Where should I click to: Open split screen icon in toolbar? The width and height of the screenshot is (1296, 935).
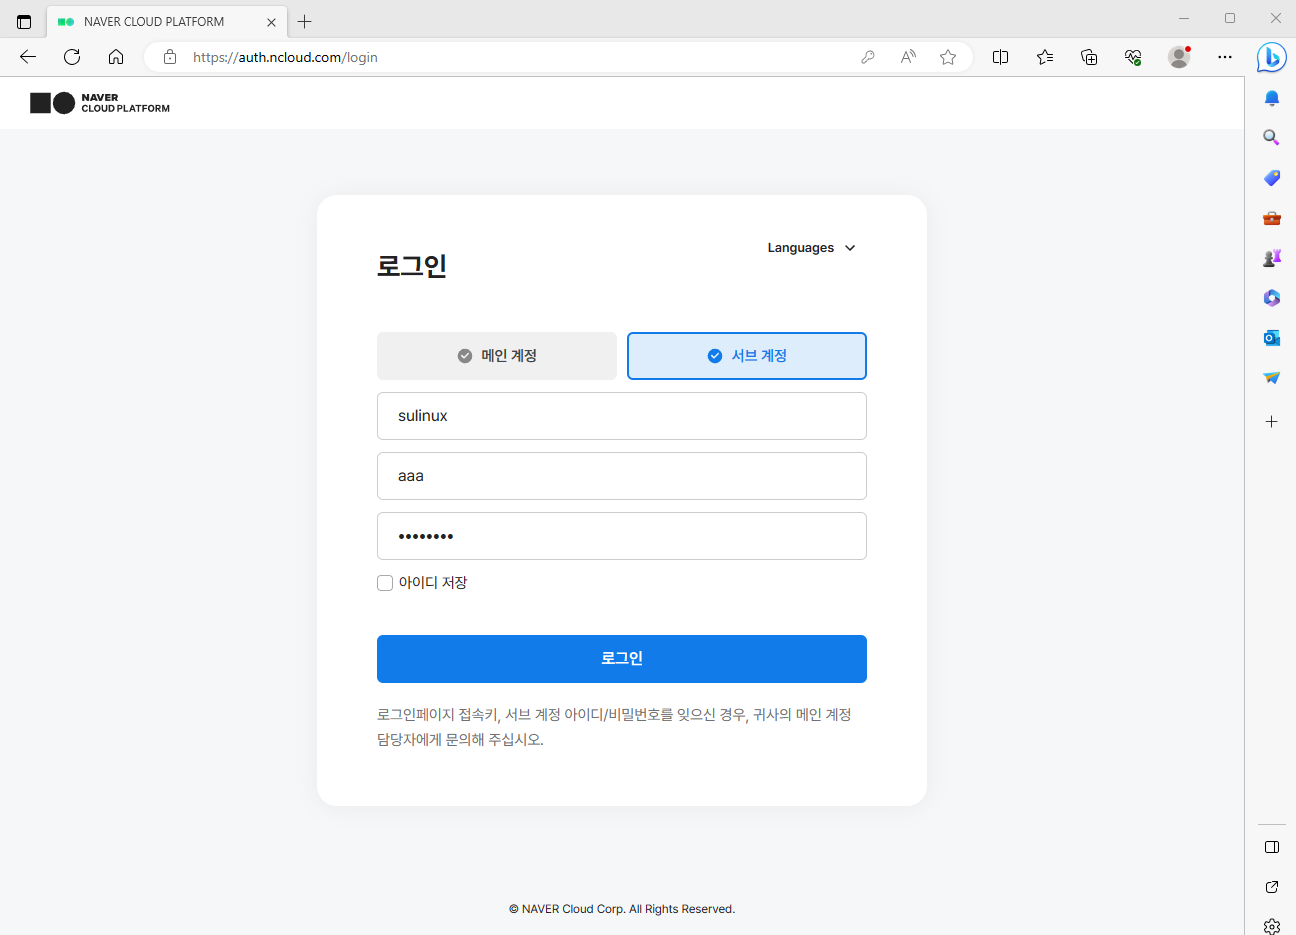pos(1000,57)
